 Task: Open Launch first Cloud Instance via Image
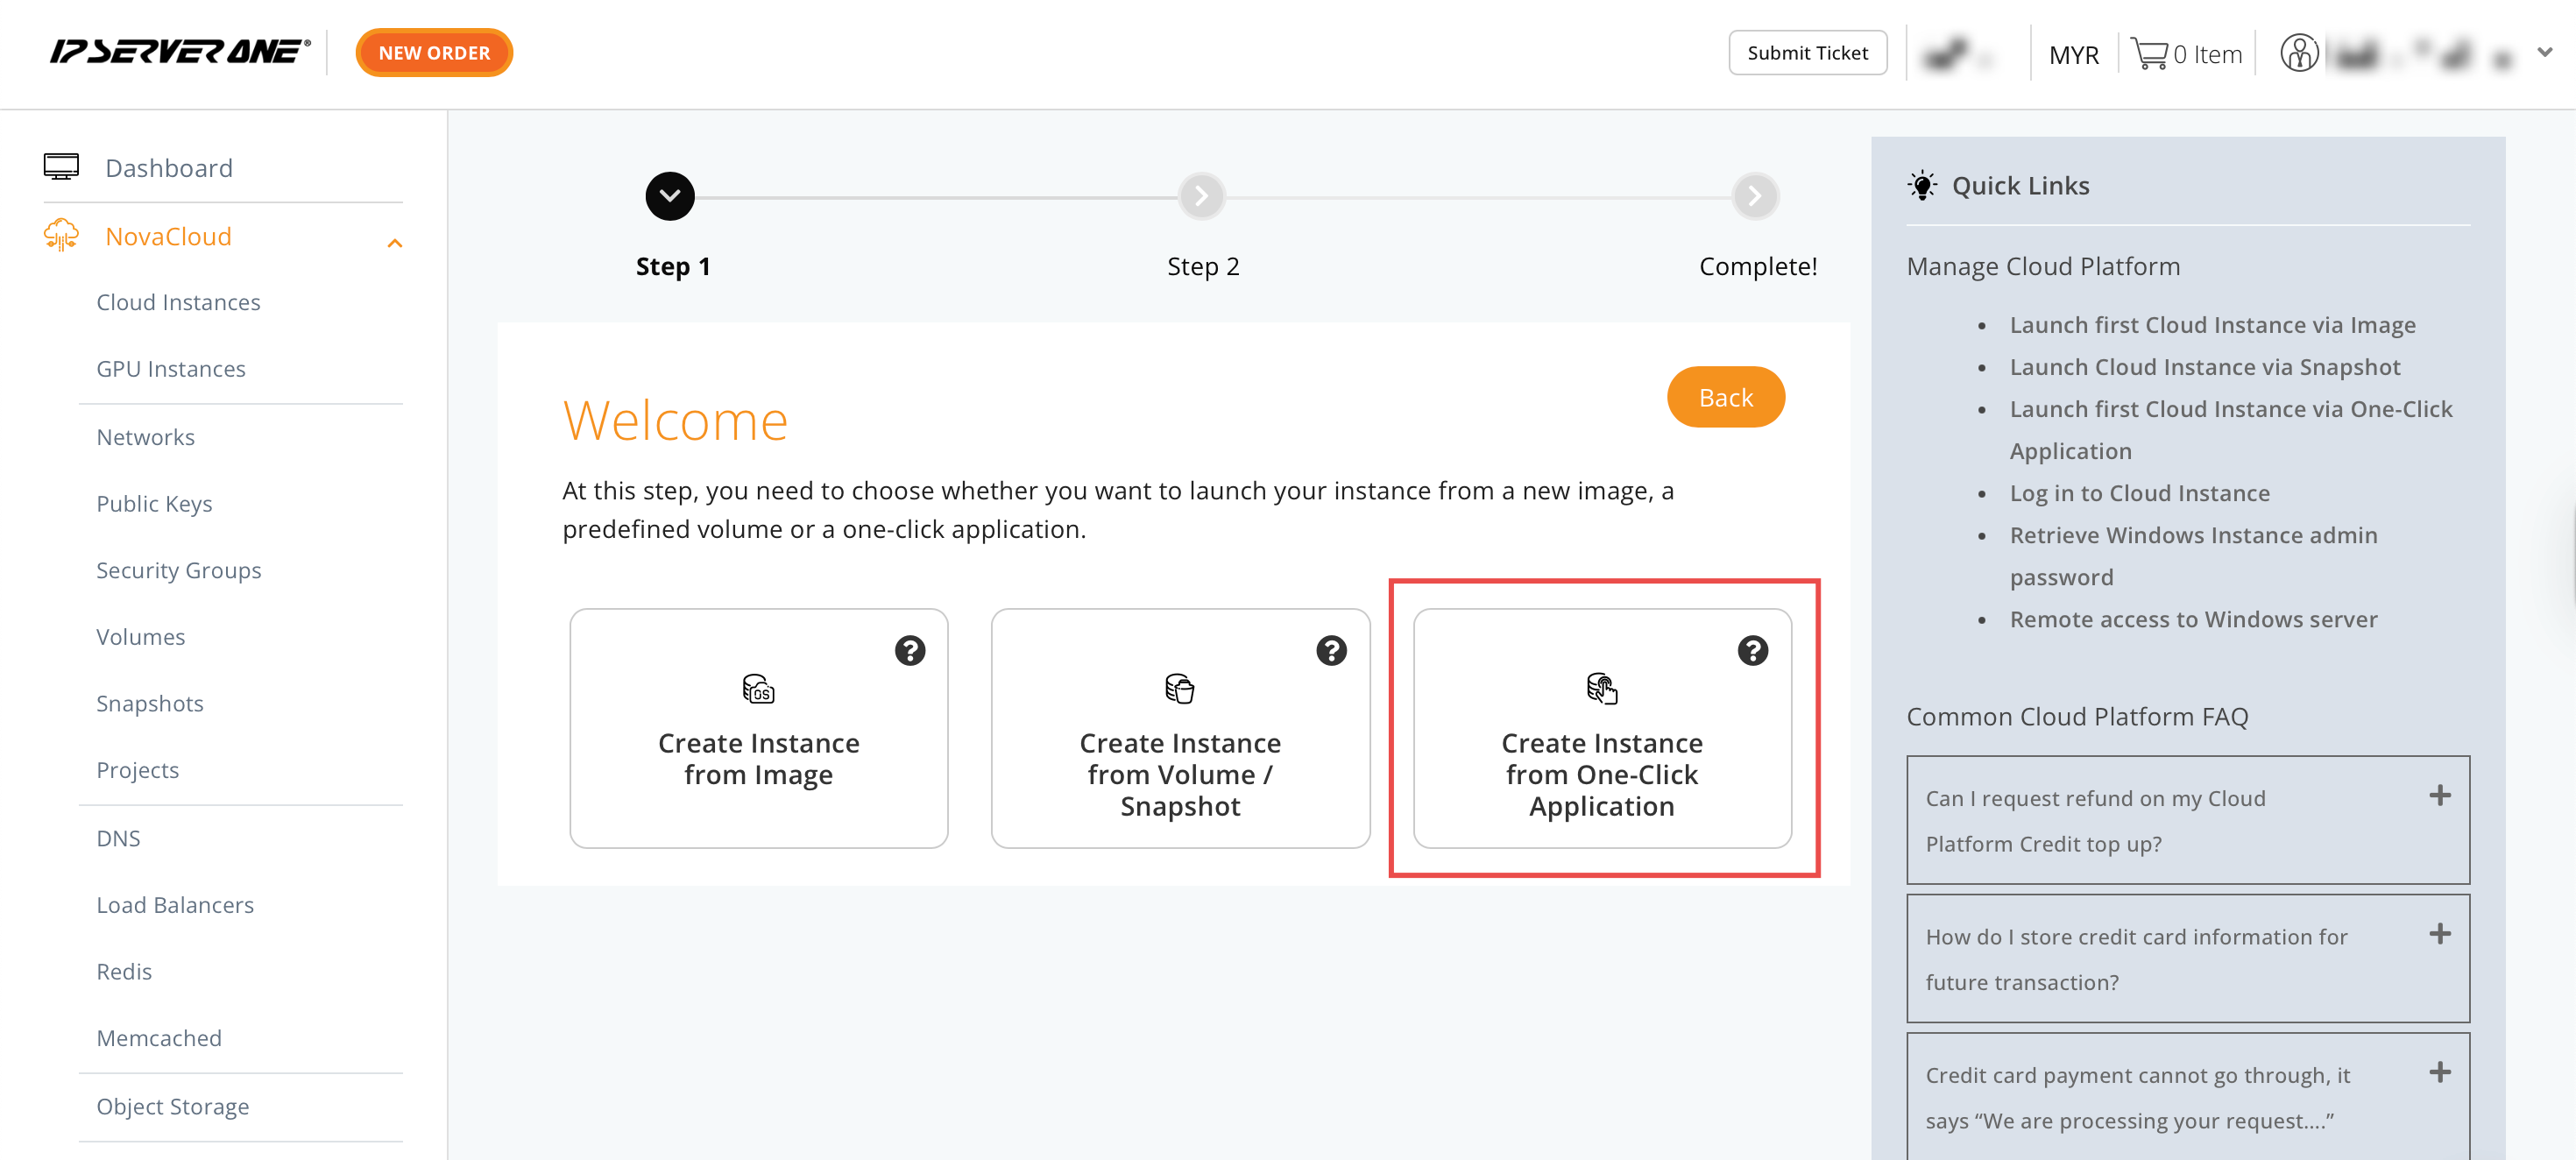click(2213, 325)
